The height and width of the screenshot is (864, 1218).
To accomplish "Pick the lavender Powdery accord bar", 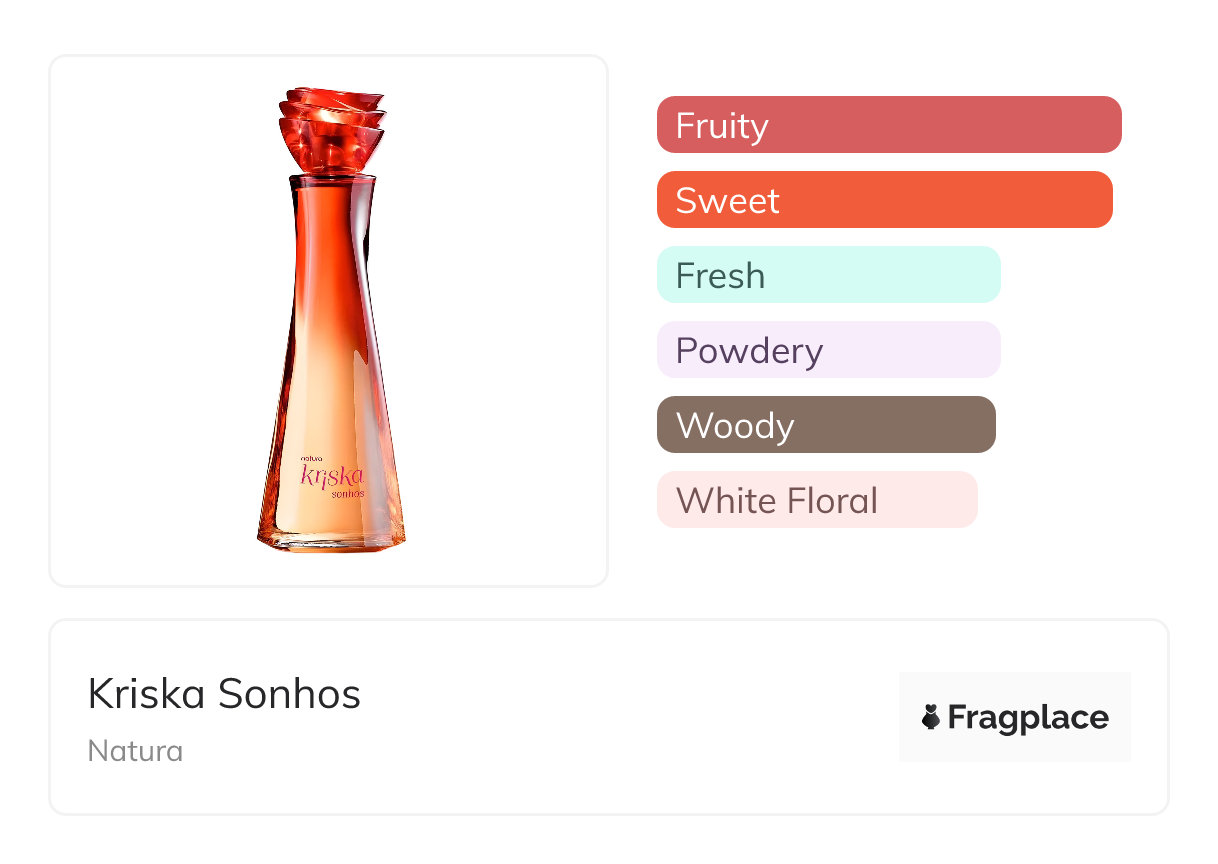I will (828, 350).
